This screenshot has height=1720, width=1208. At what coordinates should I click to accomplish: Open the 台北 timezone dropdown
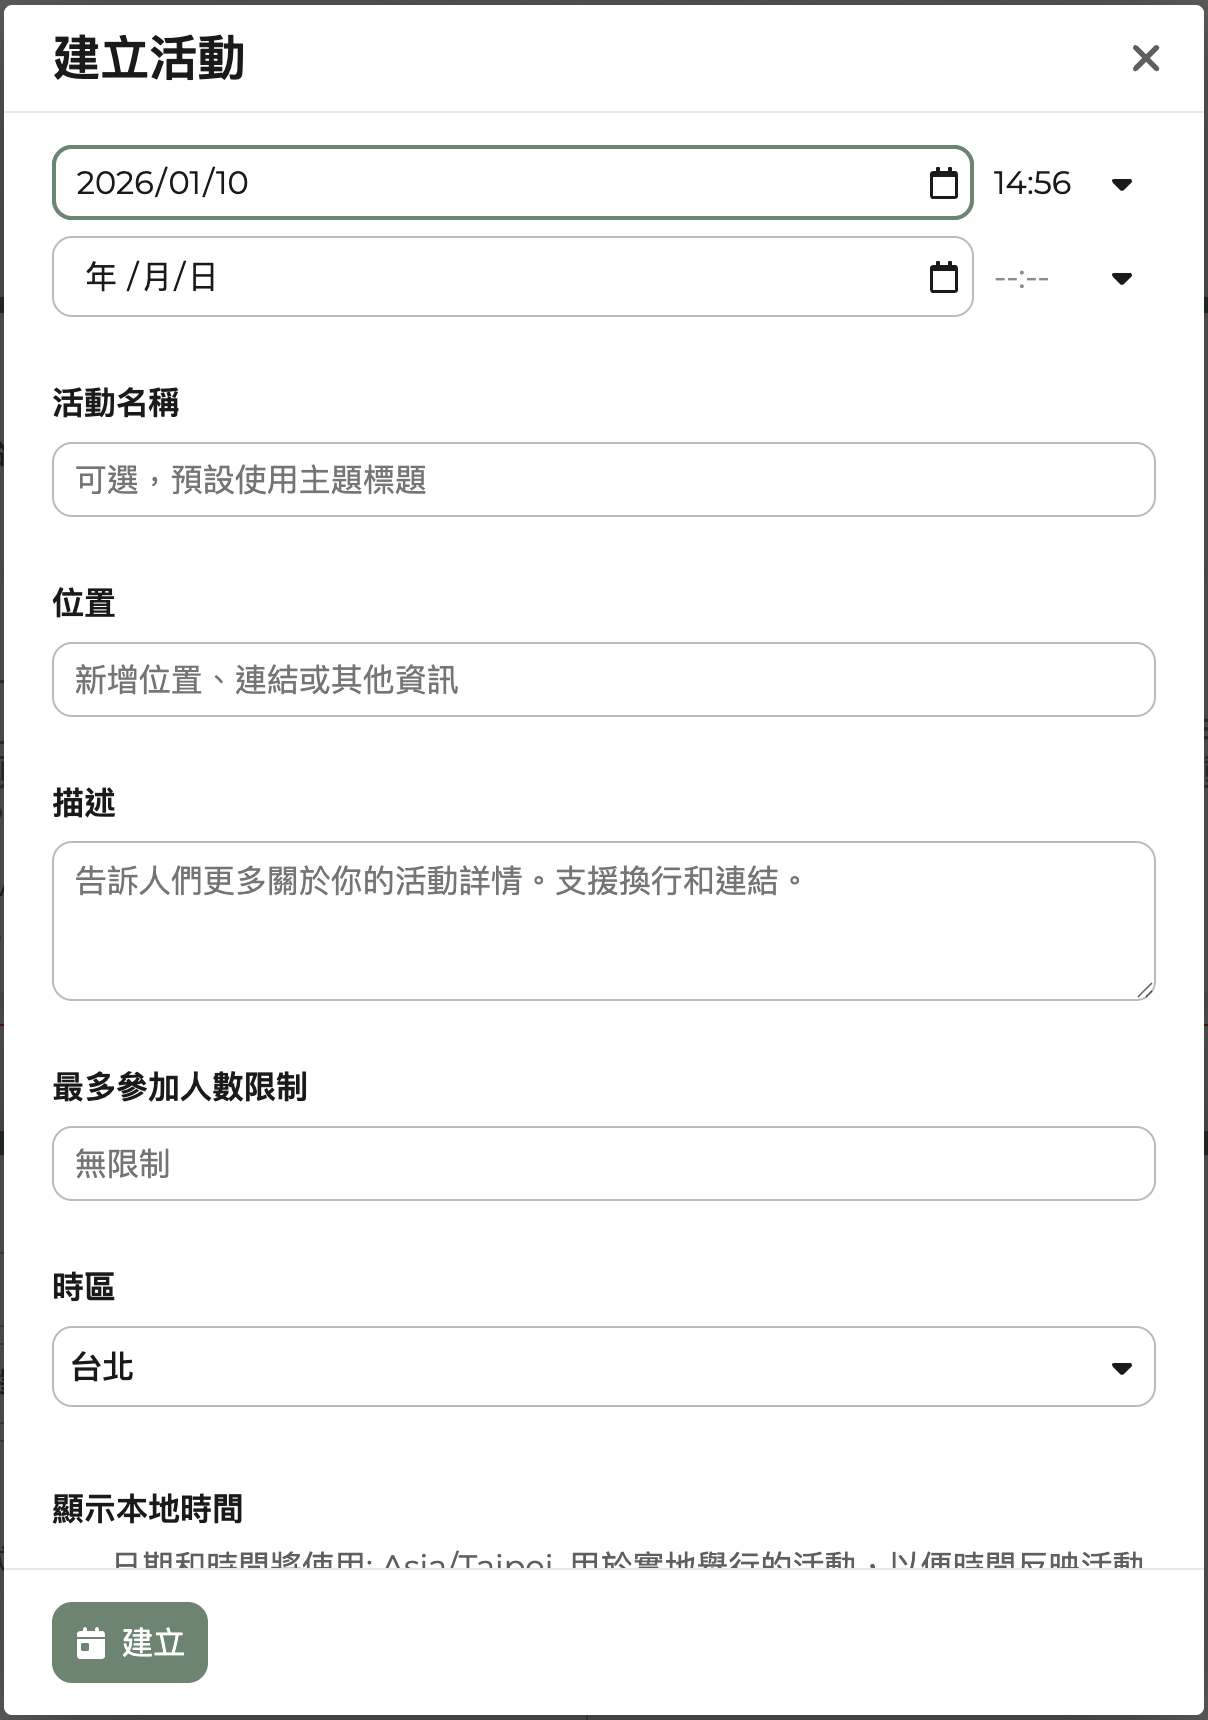pyautogui.click(x=1120, y=1367)
